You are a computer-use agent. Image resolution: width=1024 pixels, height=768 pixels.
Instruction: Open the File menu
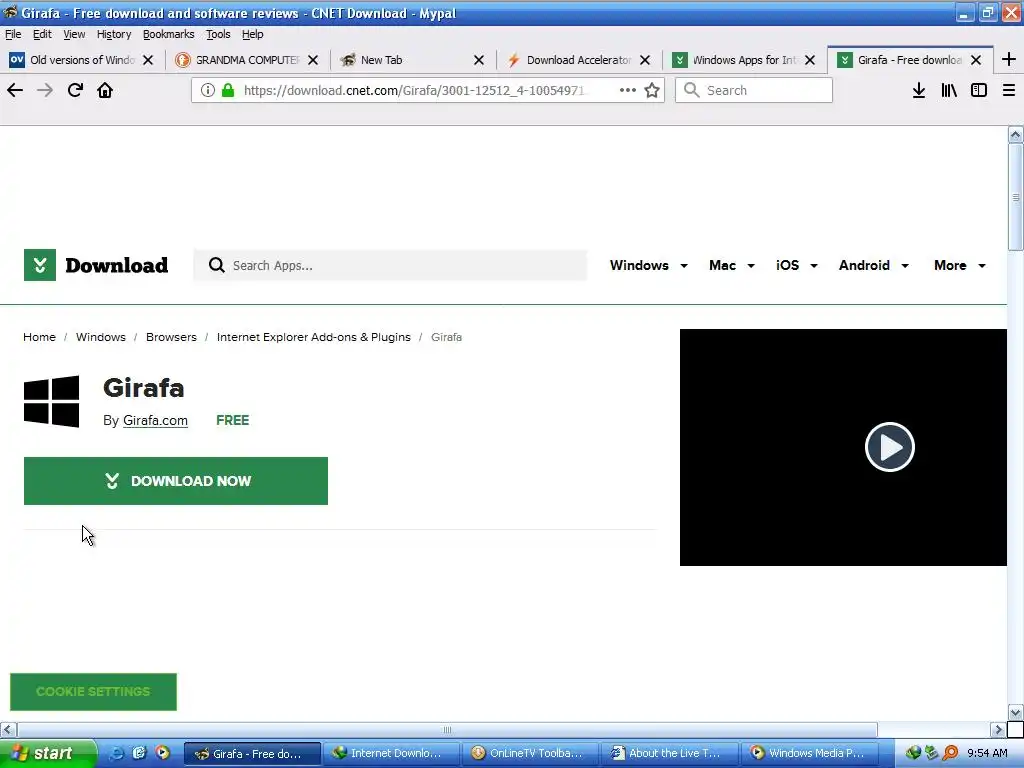point(13,34)
